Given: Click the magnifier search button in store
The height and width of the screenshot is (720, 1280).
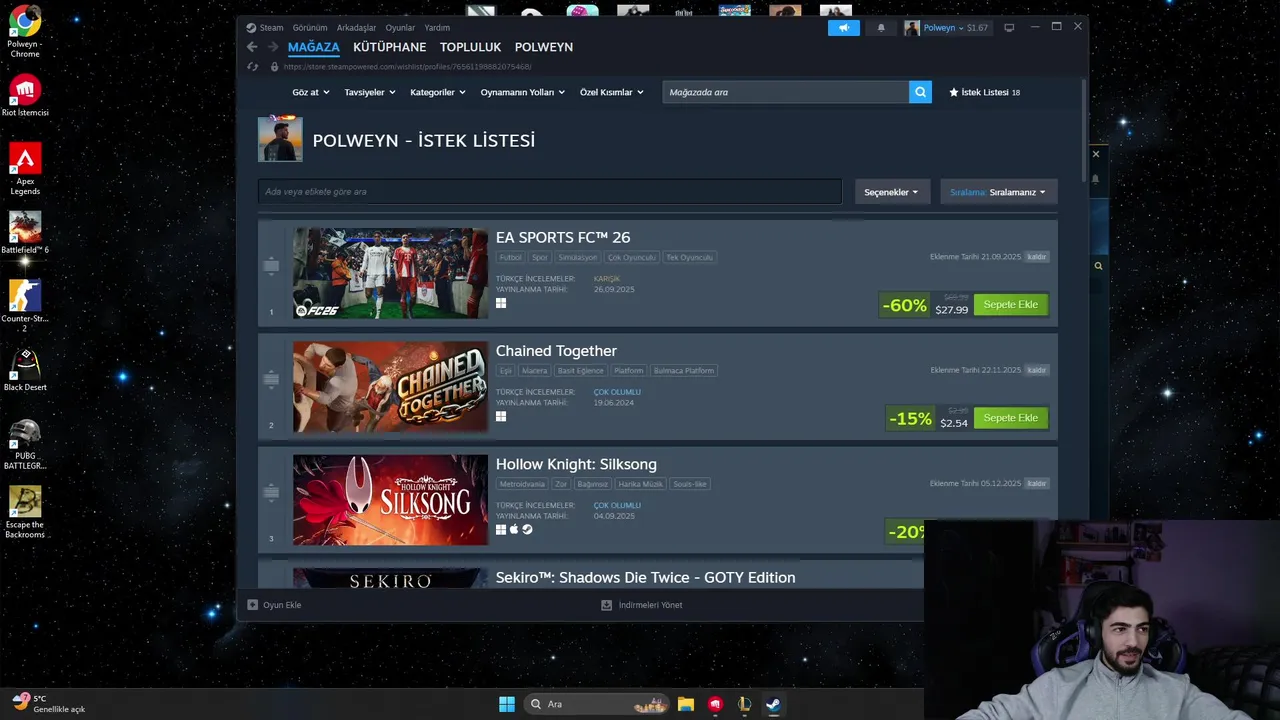Looking at the screenshot, I should pos(920,92).
